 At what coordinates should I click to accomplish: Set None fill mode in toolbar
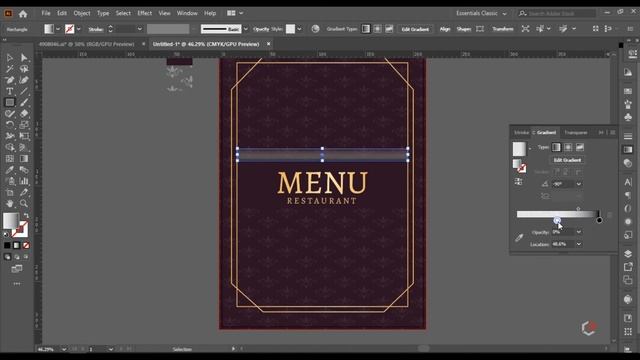(26, 245)
